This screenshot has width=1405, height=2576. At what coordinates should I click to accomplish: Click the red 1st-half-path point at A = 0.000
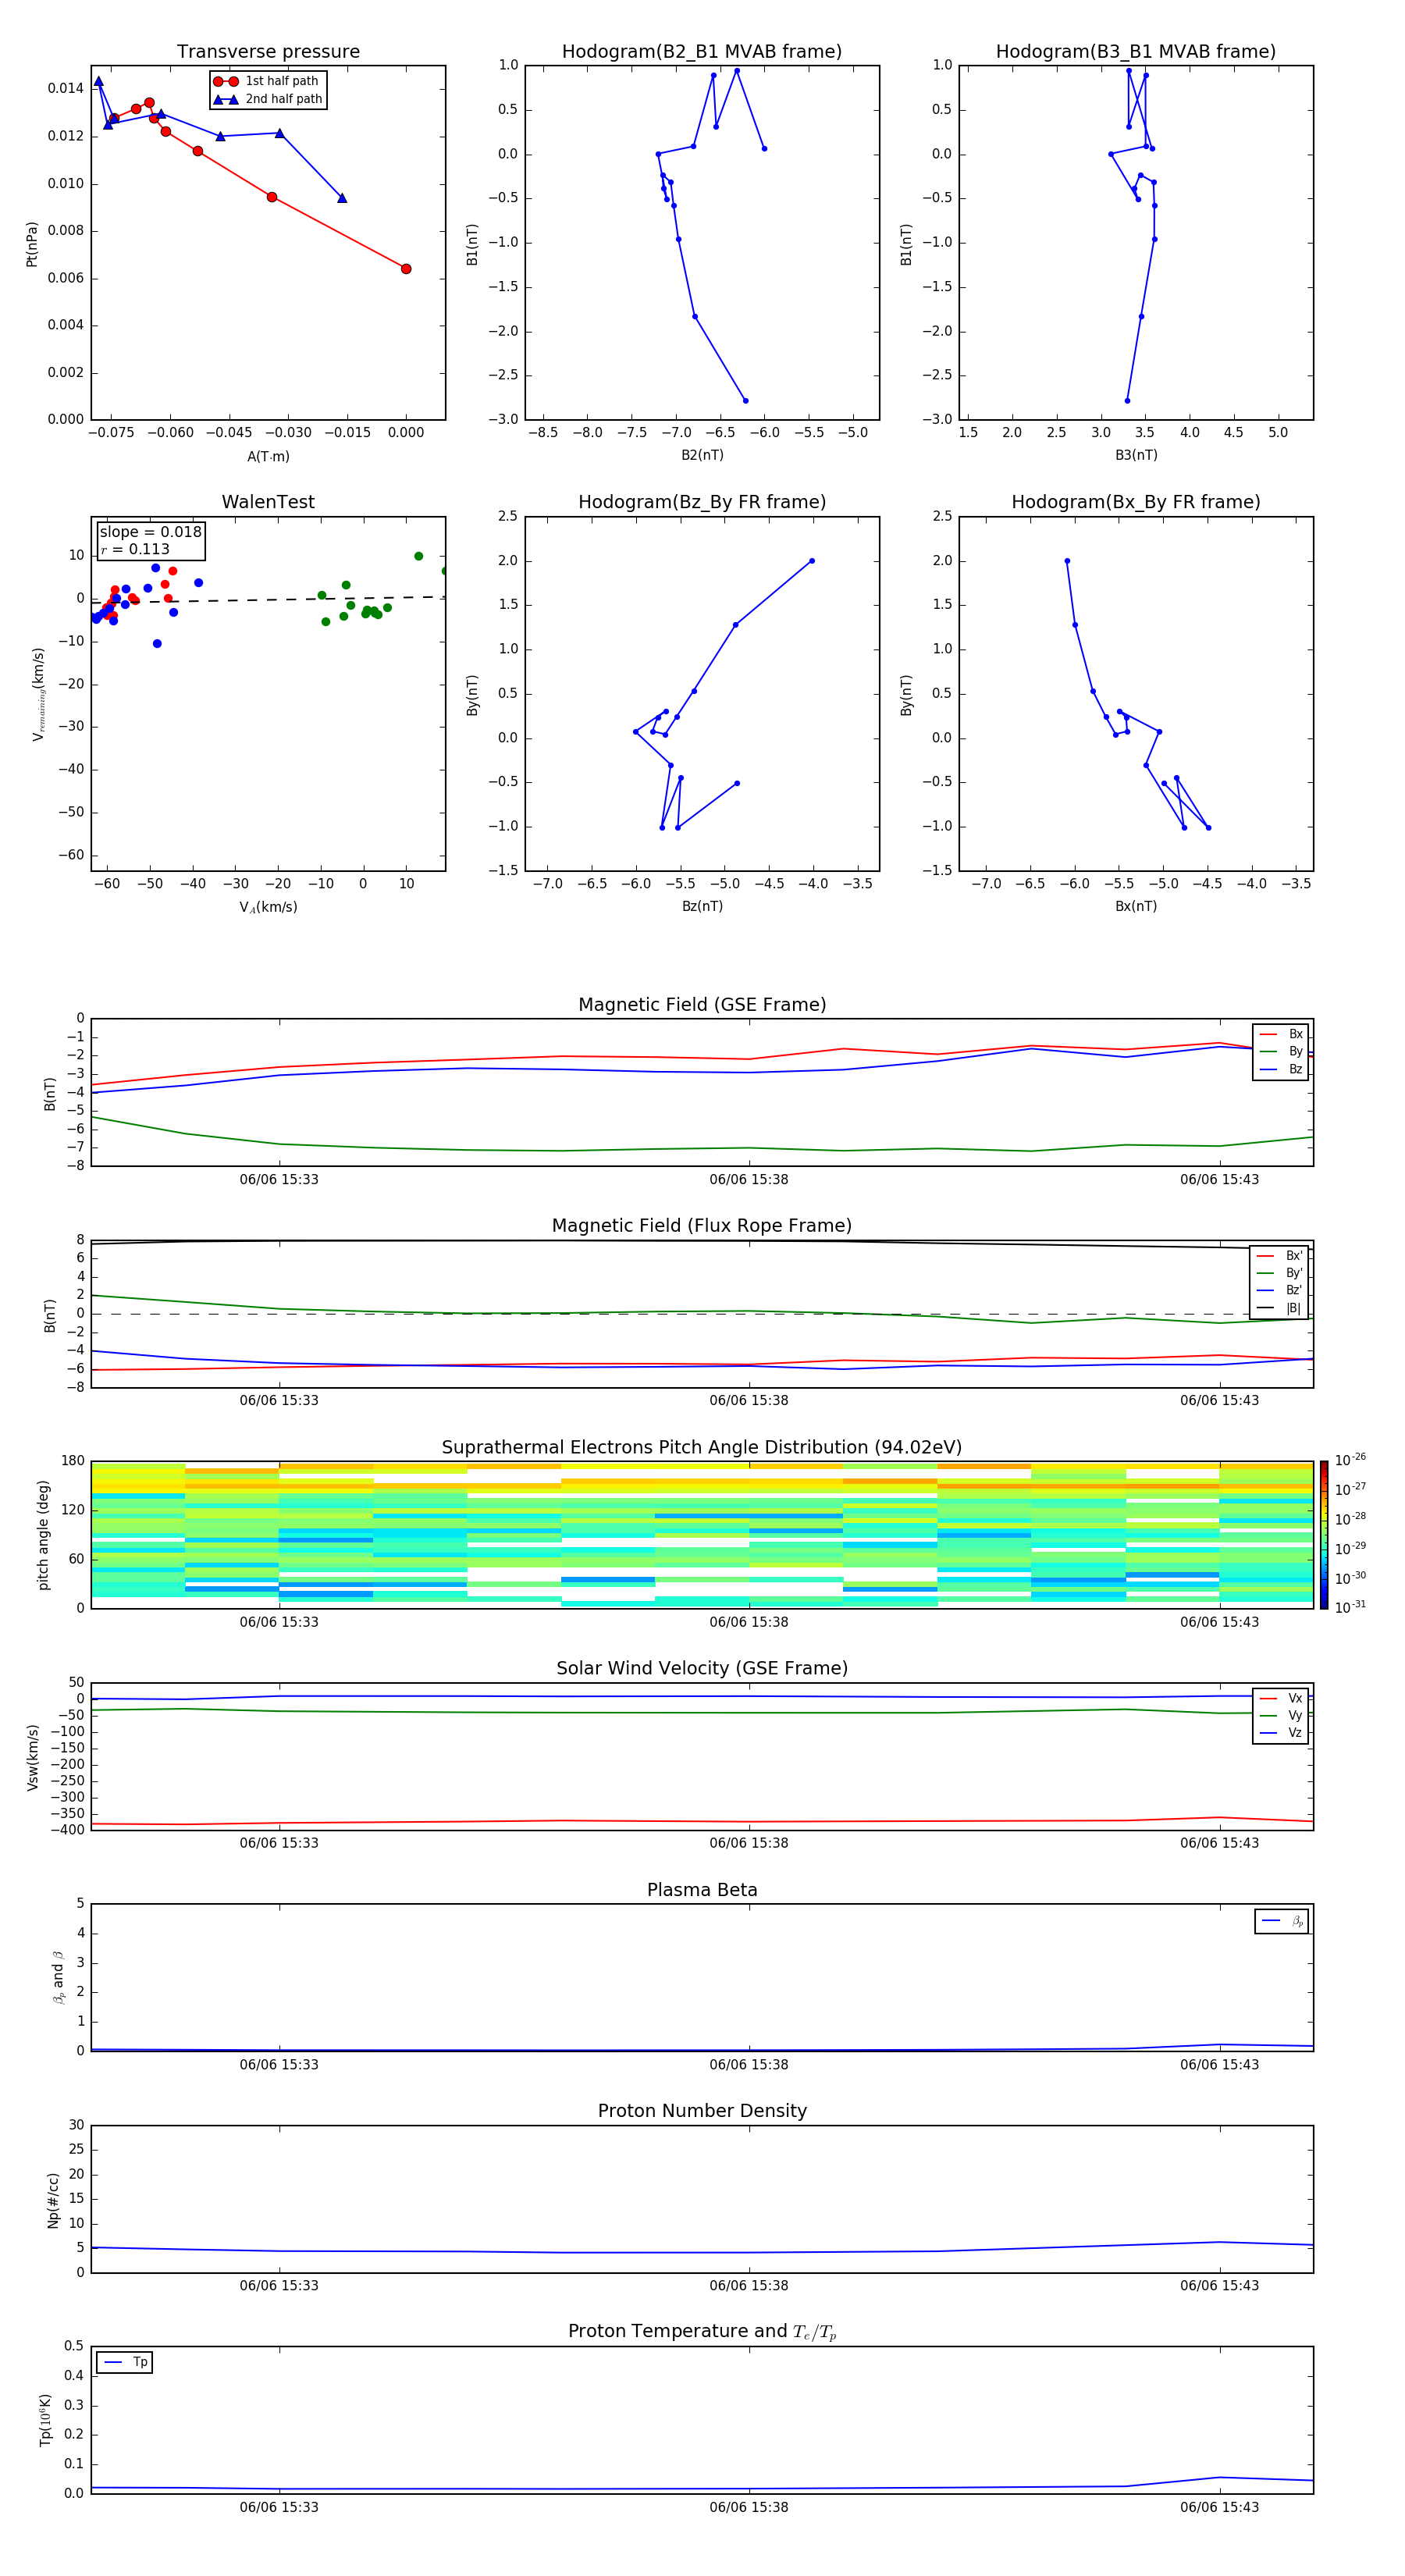[406, 269]
